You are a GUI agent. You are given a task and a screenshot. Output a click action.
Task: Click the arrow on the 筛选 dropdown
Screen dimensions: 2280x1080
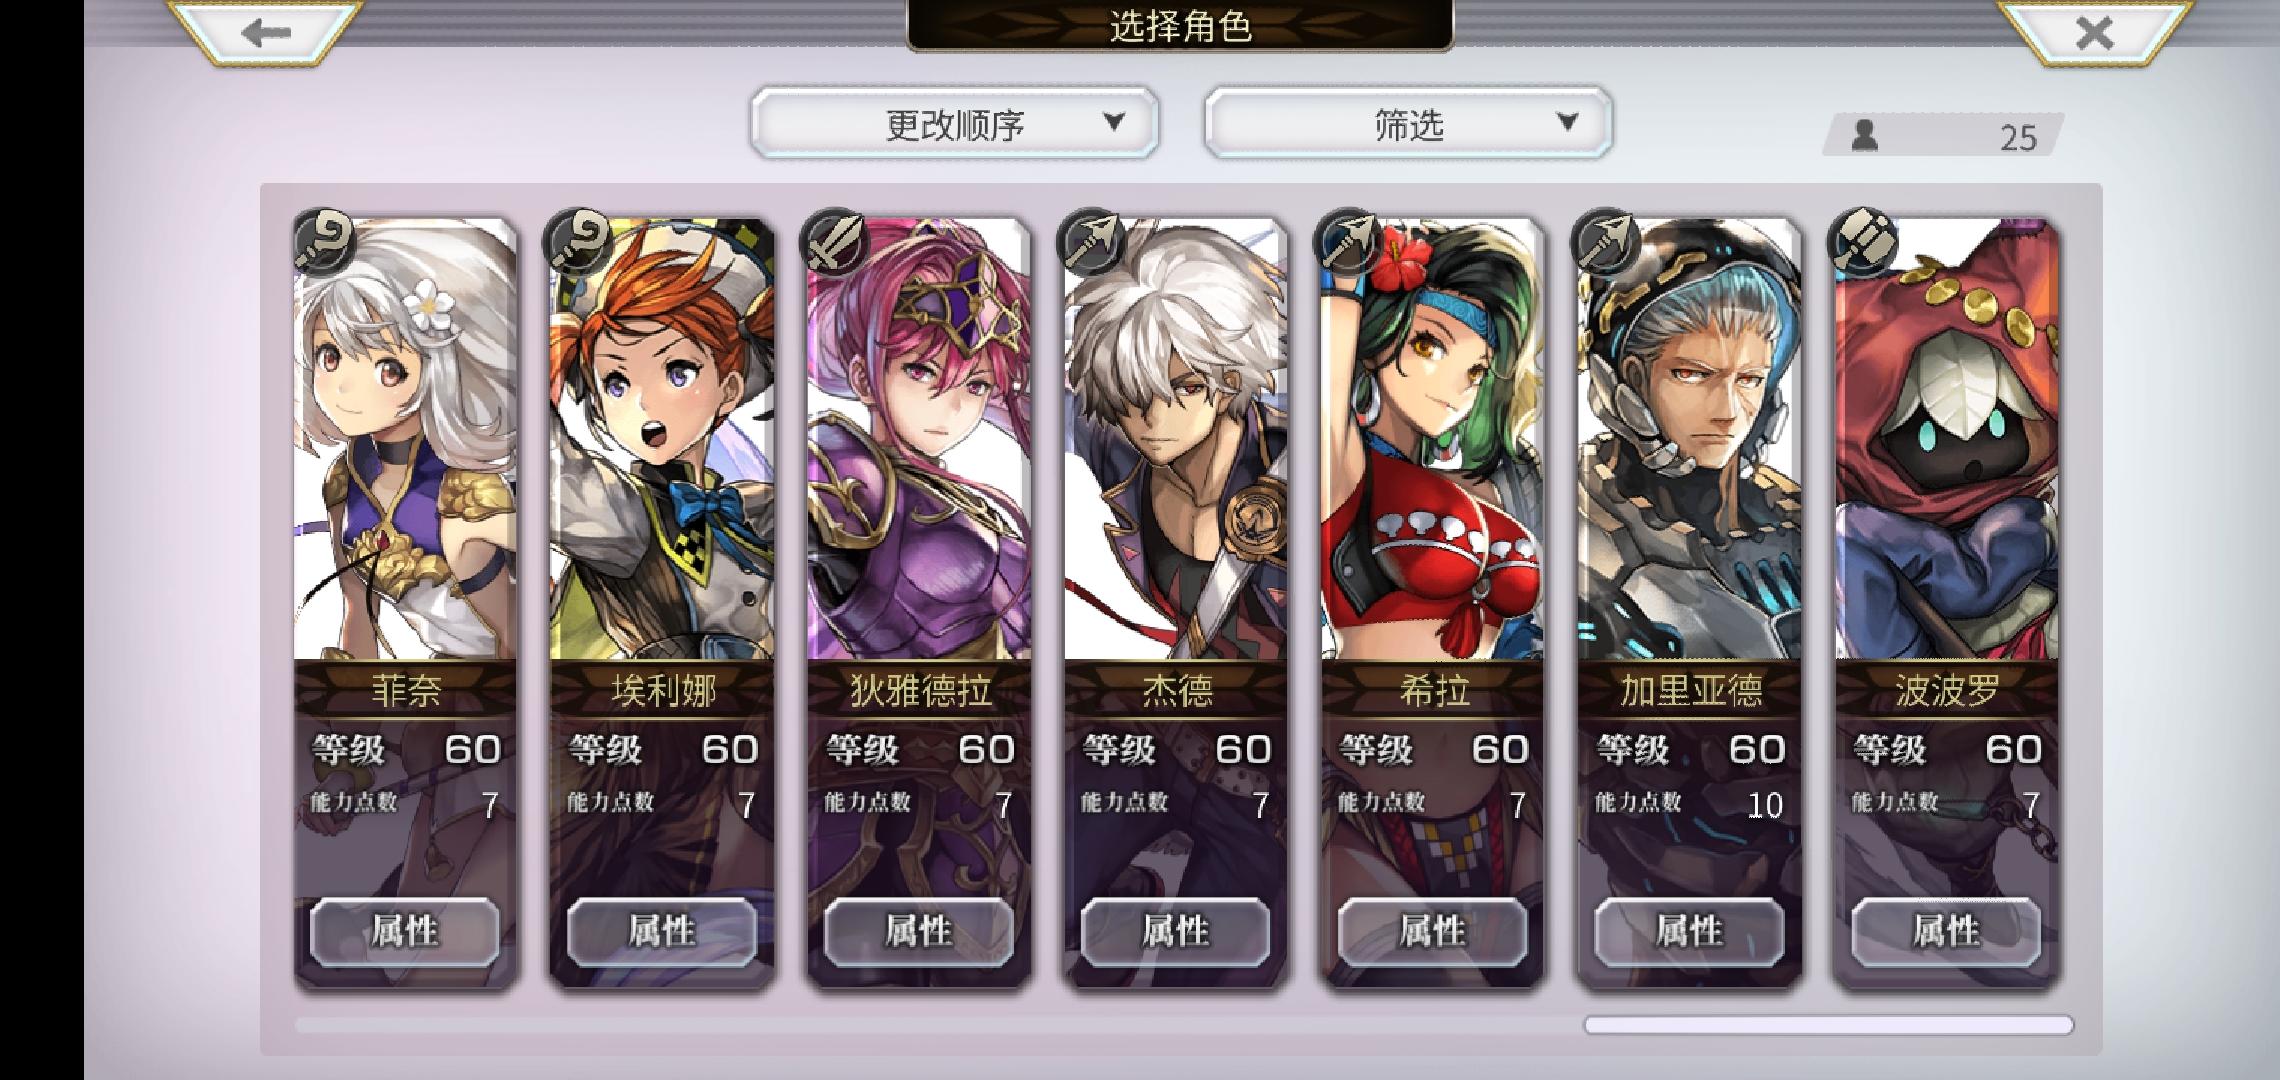[1567, 121]
